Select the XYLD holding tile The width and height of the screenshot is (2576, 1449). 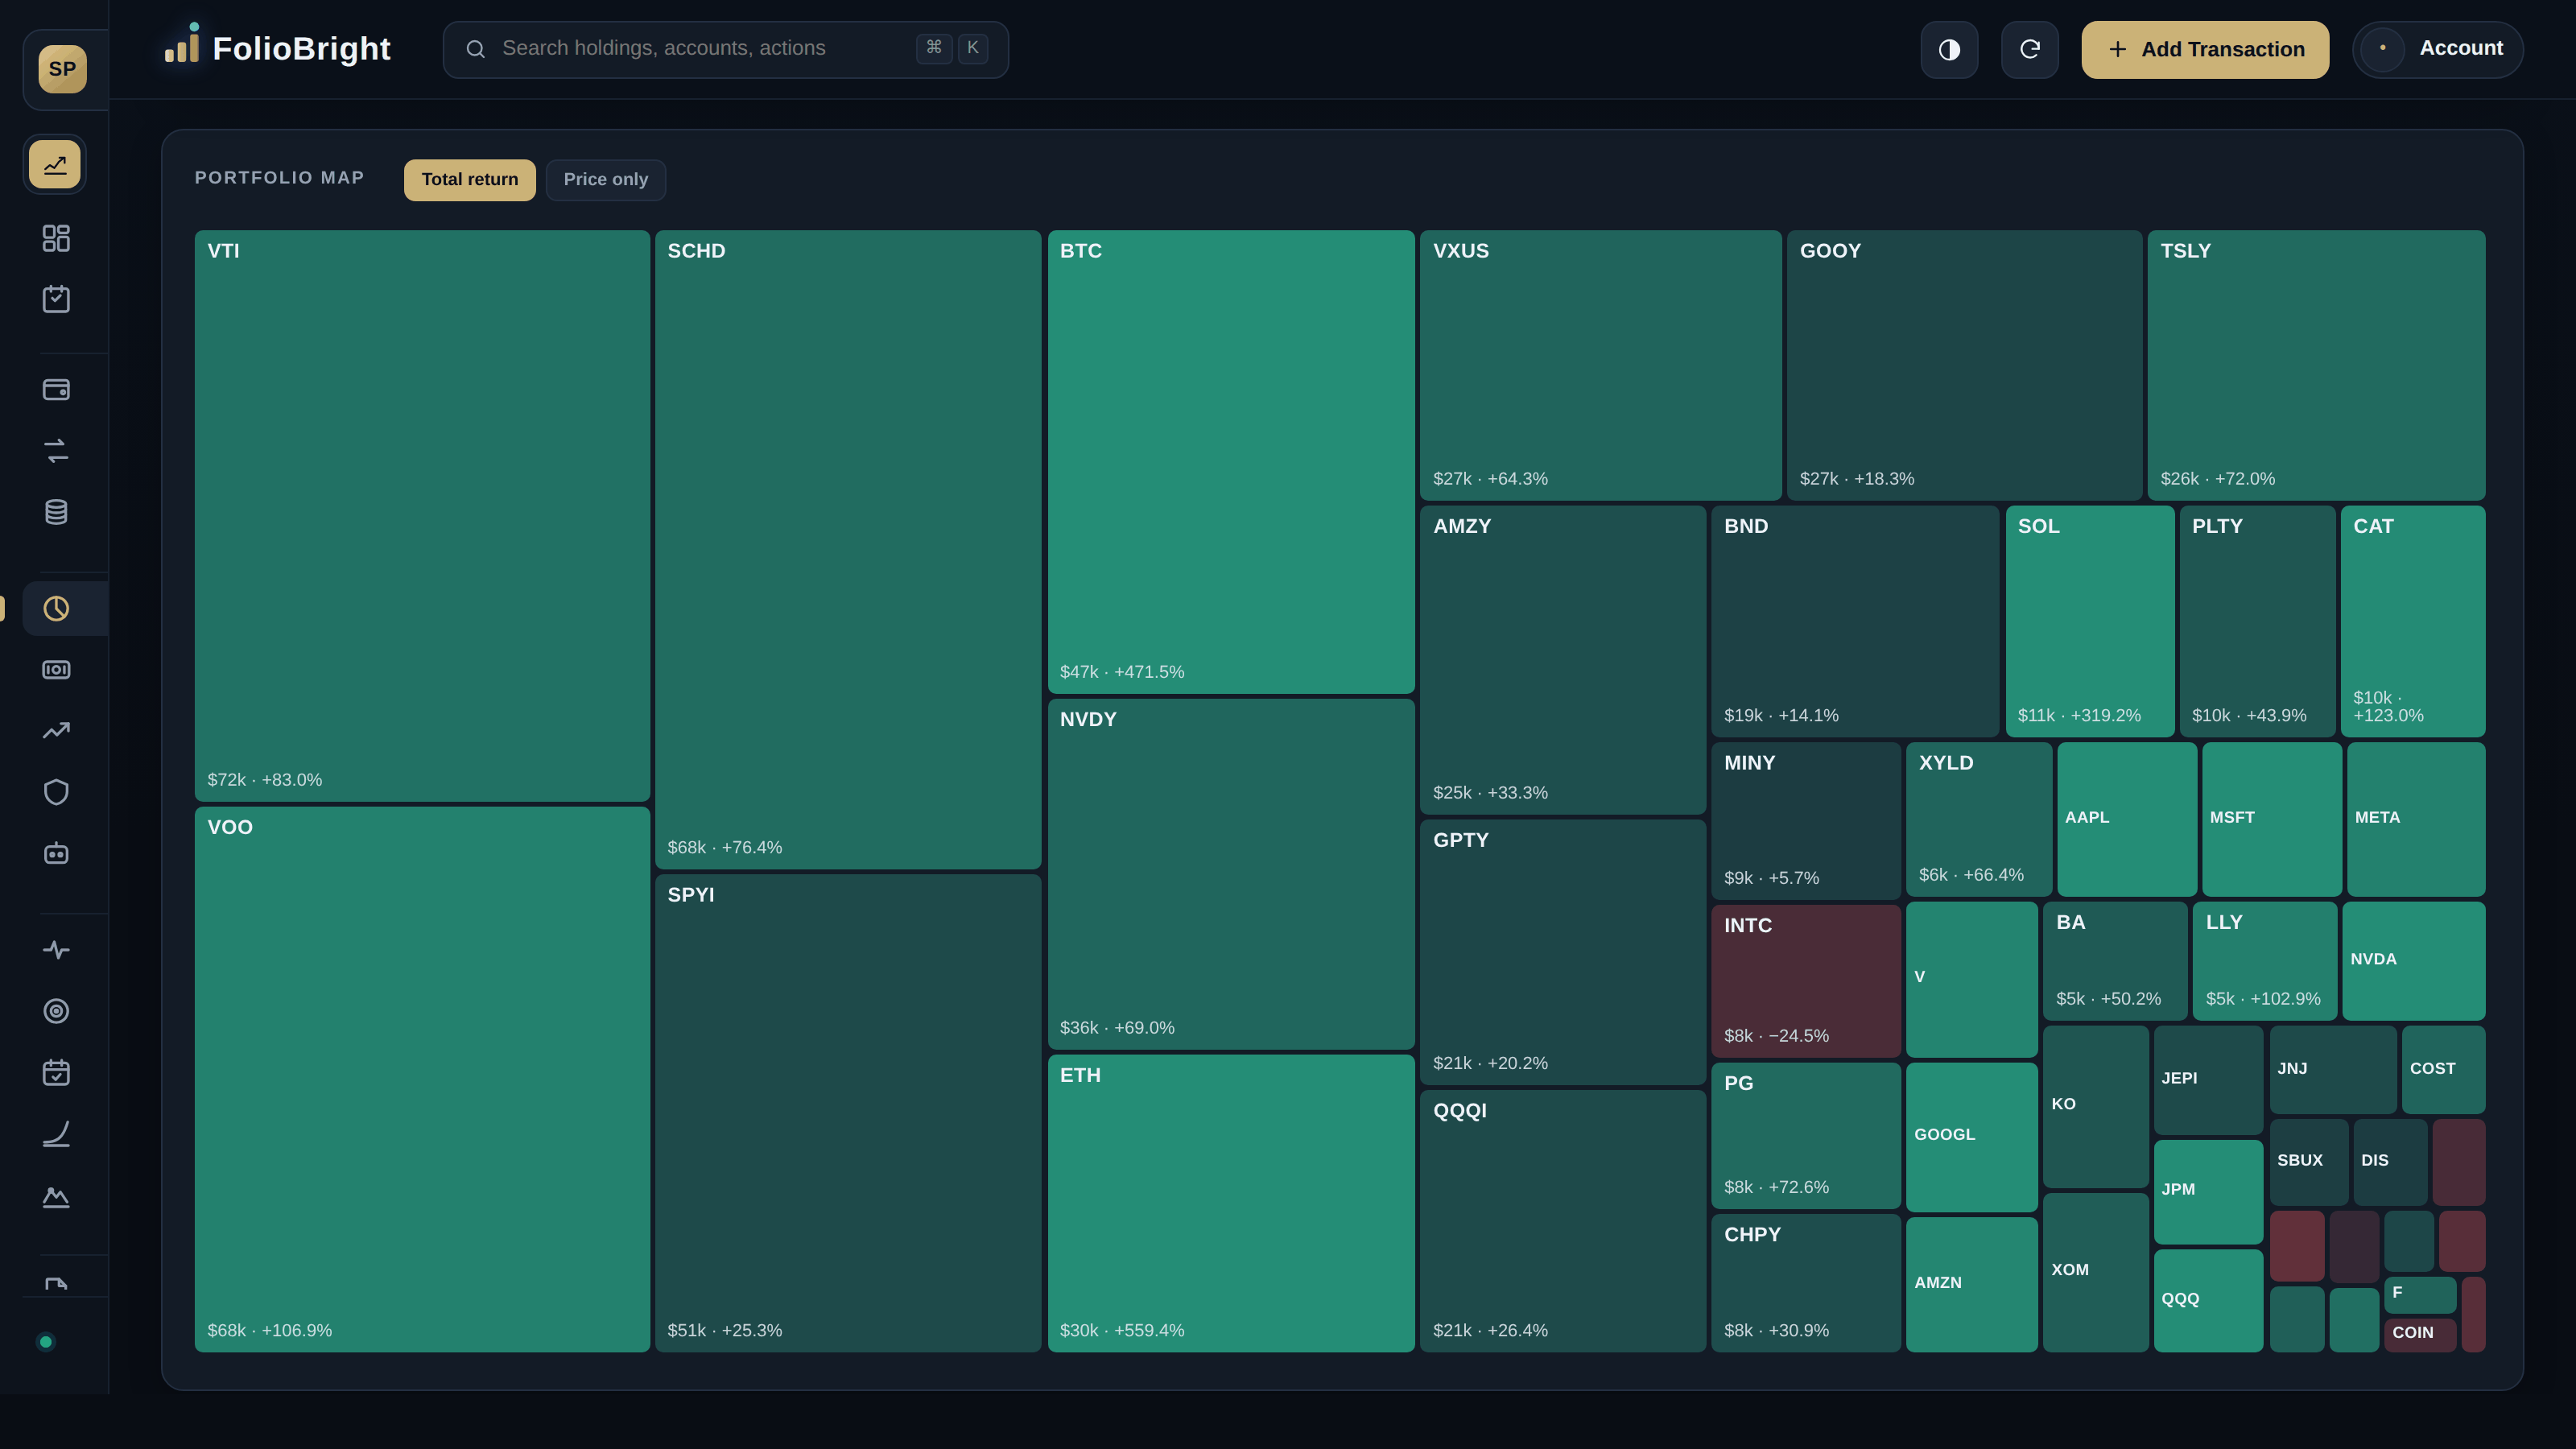click(1979, 819)
